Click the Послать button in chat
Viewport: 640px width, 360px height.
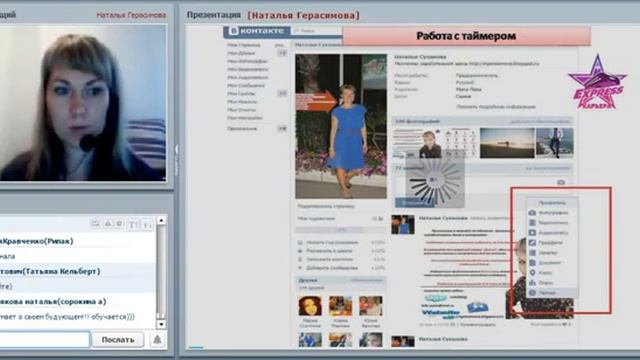click(118, 340)
